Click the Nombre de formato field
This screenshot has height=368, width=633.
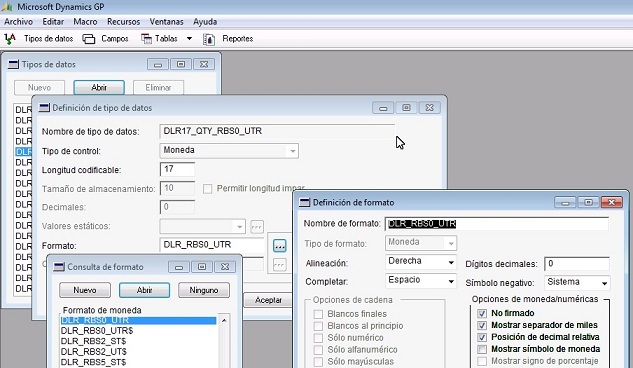coord(497,224)
